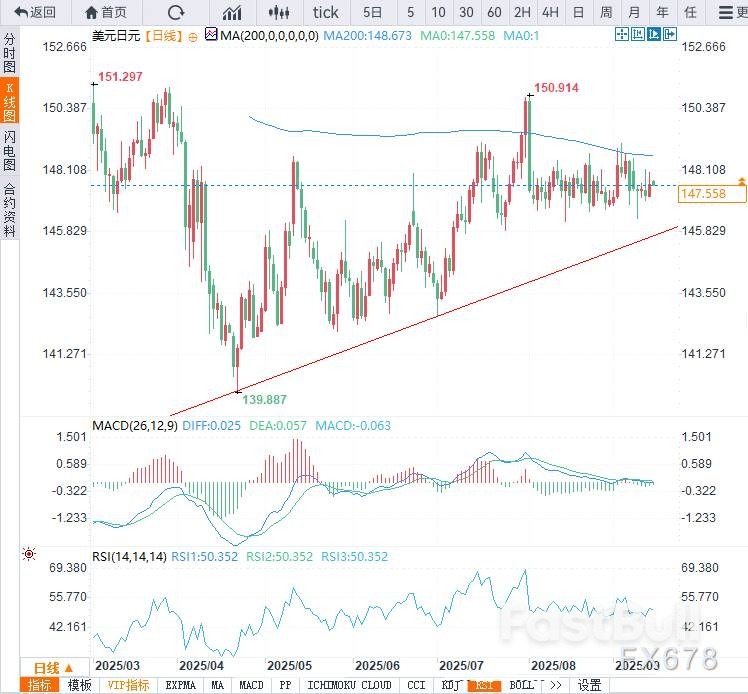Switch to 闪电图 side tab
The height and width of the screenshot is (694, 748).
[x=10, y=151]
